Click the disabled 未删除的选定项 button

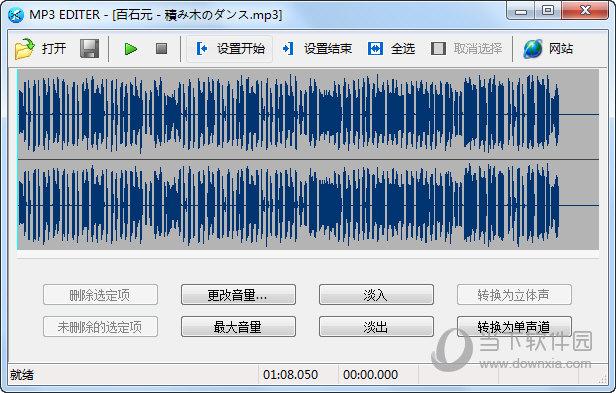coord(100,327)
